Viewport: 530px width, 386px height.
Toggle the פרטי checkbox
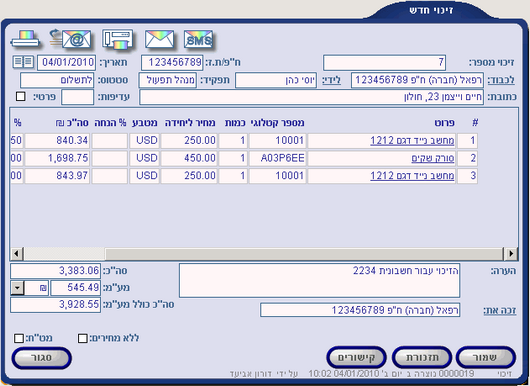21,97
